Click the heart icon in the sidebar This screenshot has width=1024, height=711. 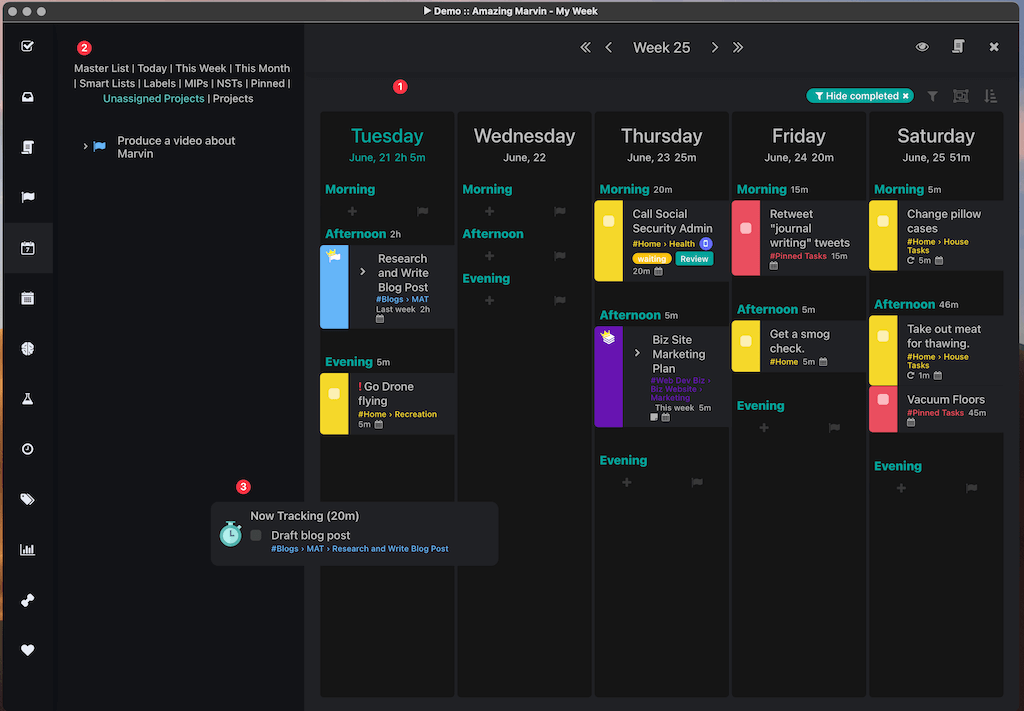click(28, 650)
